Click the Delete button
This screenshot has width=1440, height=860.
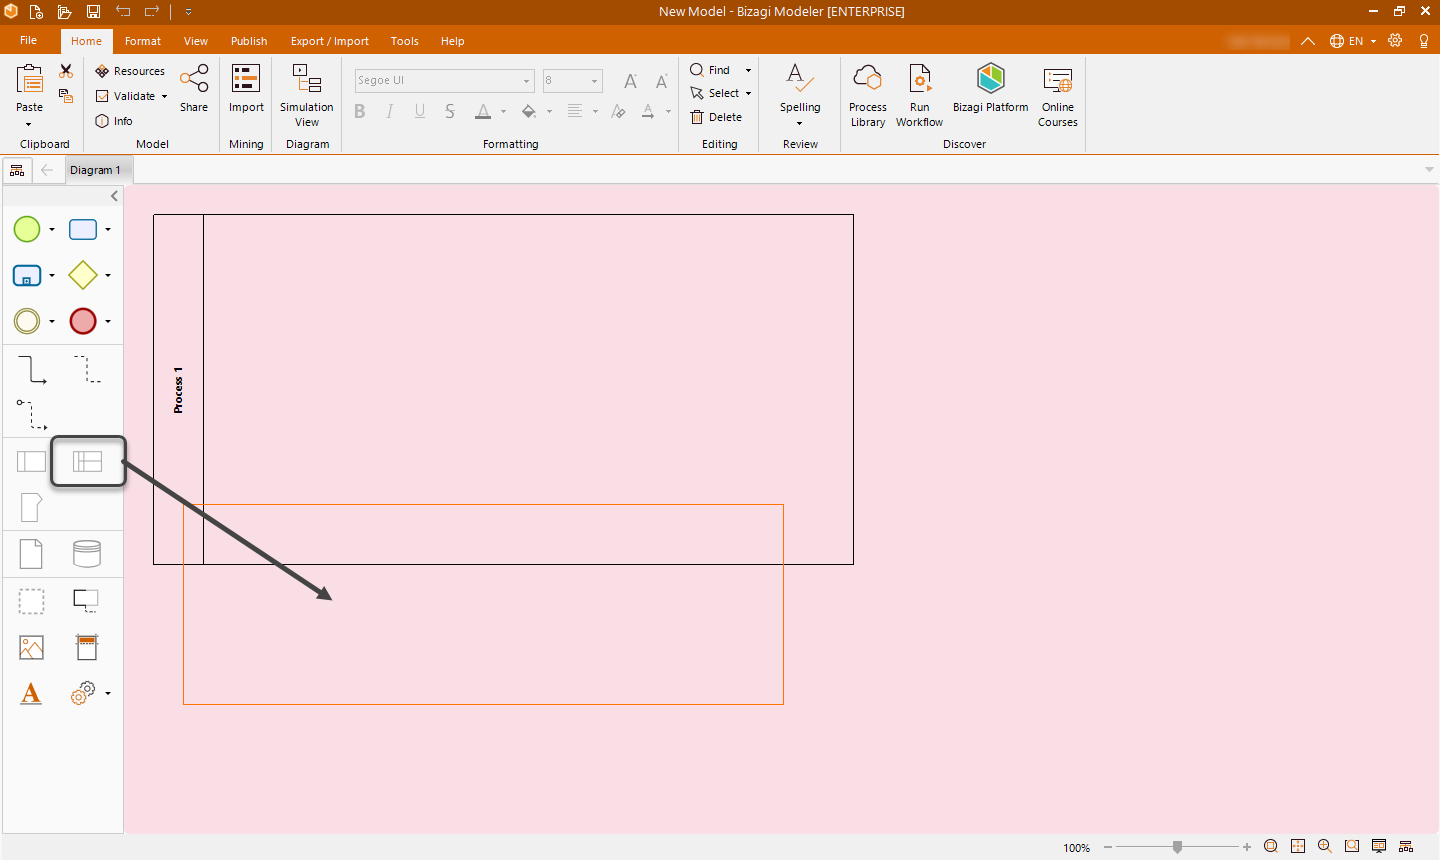(716, 117)
